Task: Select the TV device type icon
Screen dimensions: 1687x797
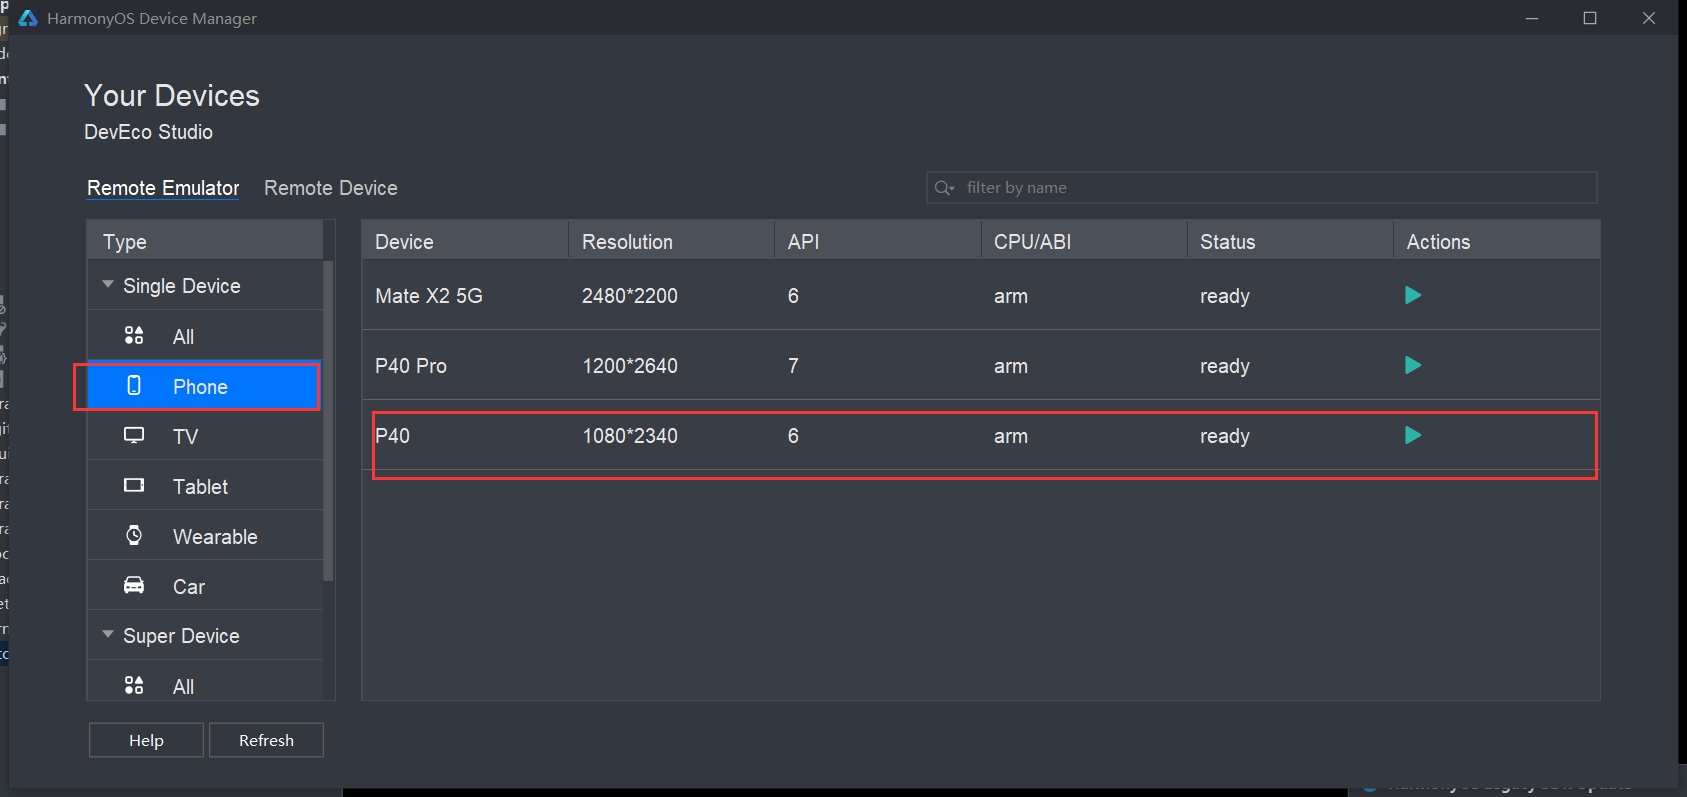Action: click(134, 435)
